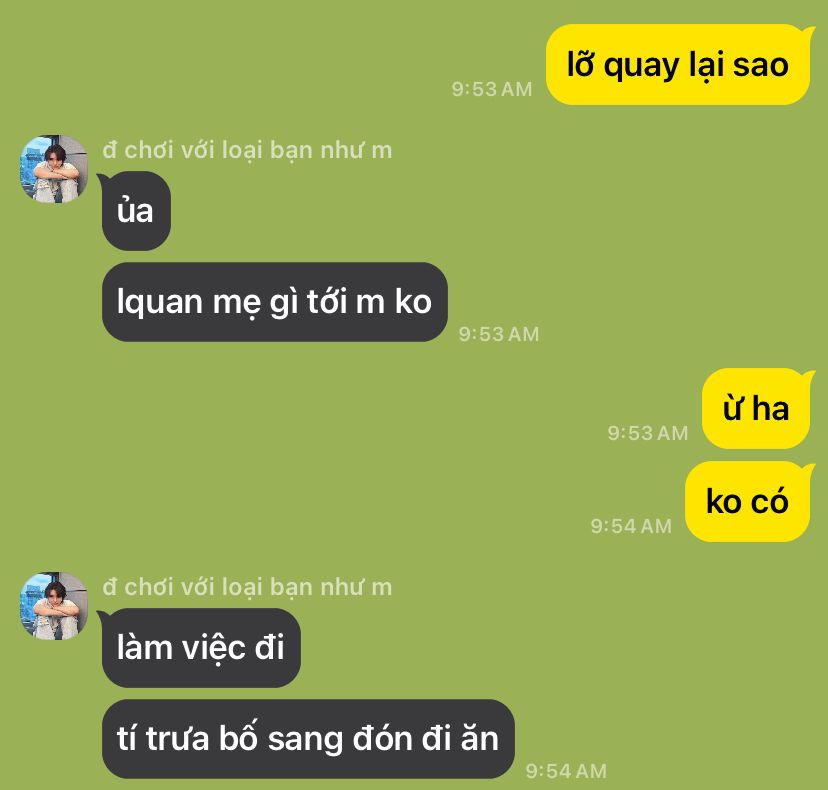
Task: Click the word 'quay' in the top yellow bubble
Action: click(641, 67)
